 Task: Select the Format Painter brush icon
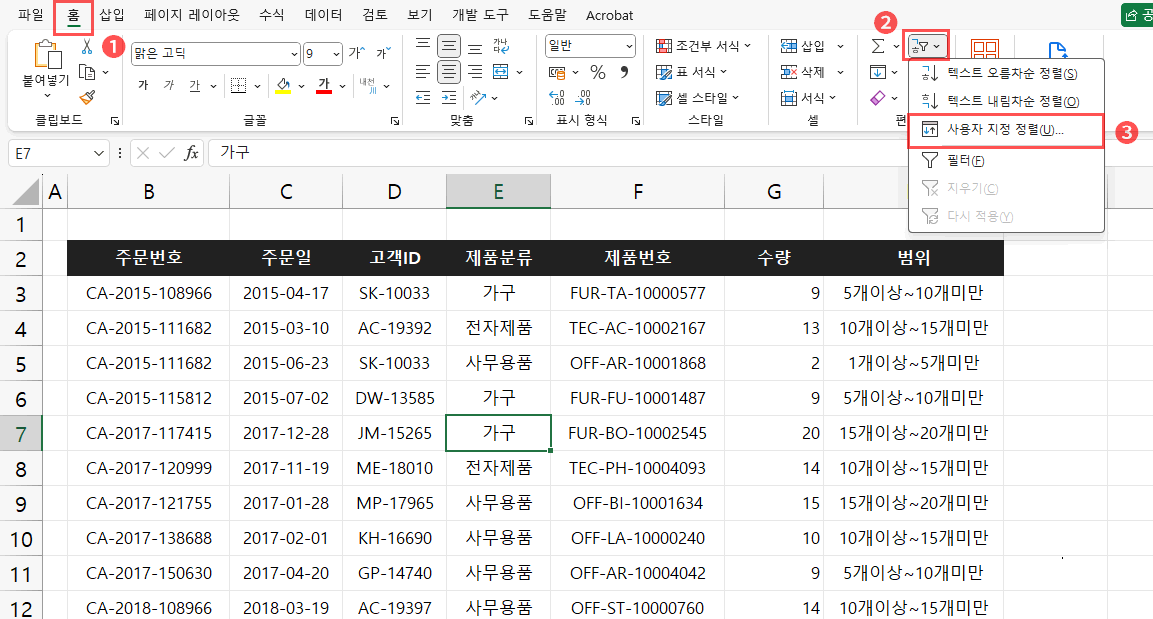tap(88, 96)
